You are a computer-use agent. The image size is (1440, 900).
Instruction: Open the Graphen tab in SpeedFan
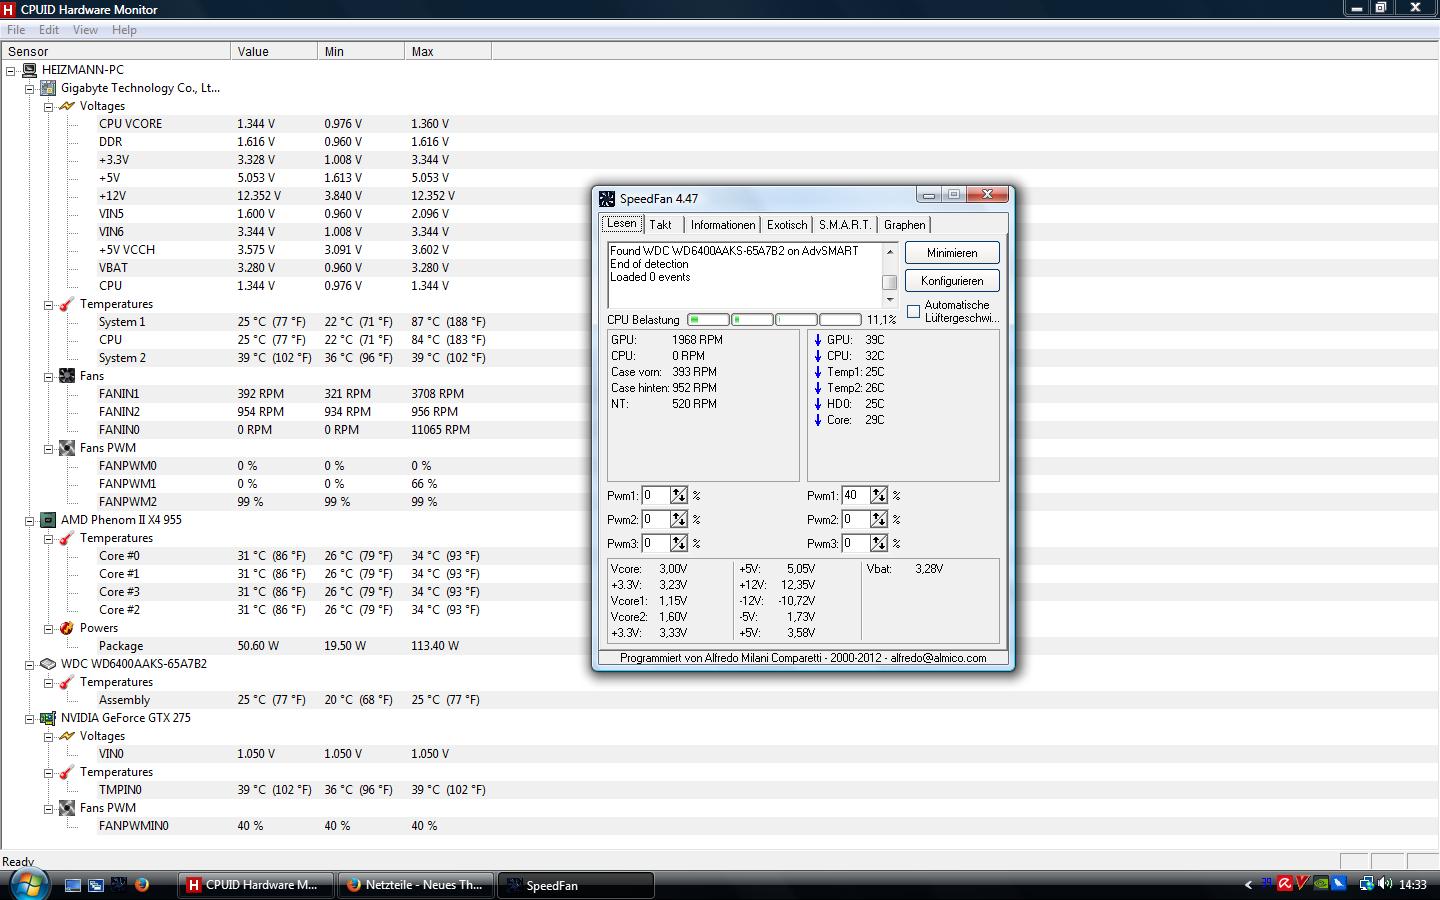[904, 225]
